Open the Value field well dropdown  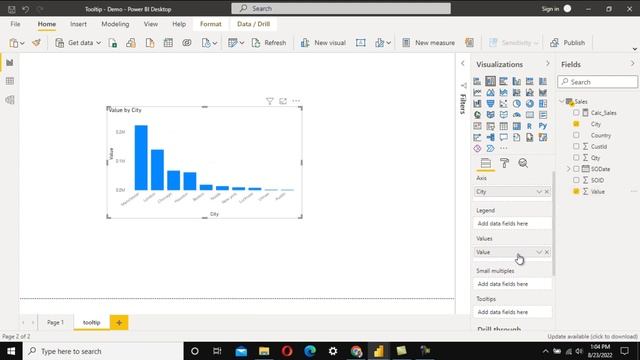click(539, 252)
